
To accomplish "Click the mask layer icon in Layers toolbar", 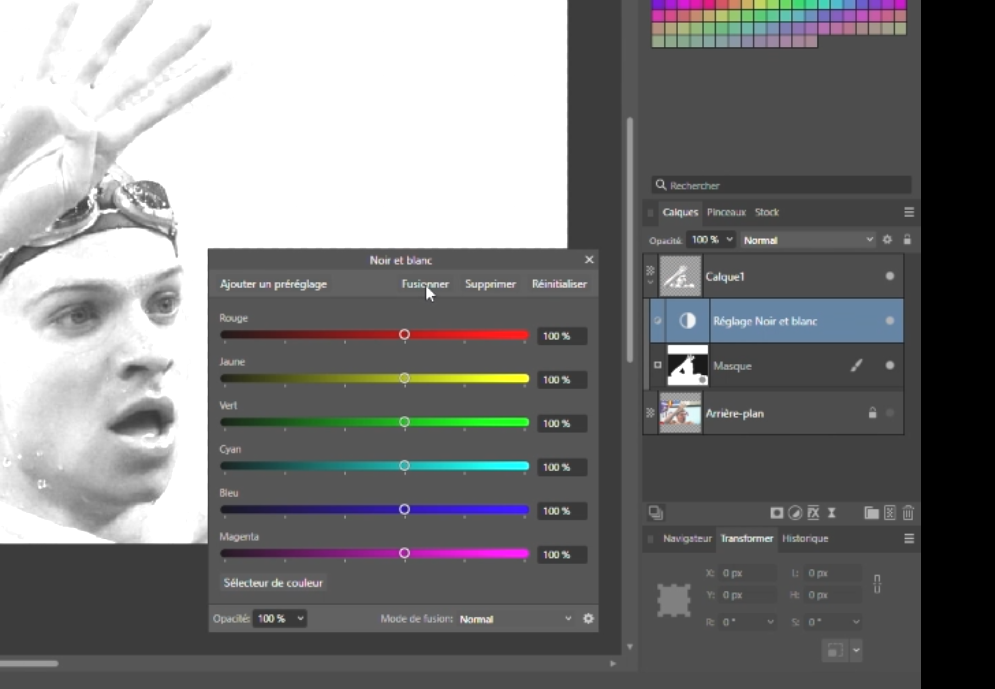I will coord(777,513).
